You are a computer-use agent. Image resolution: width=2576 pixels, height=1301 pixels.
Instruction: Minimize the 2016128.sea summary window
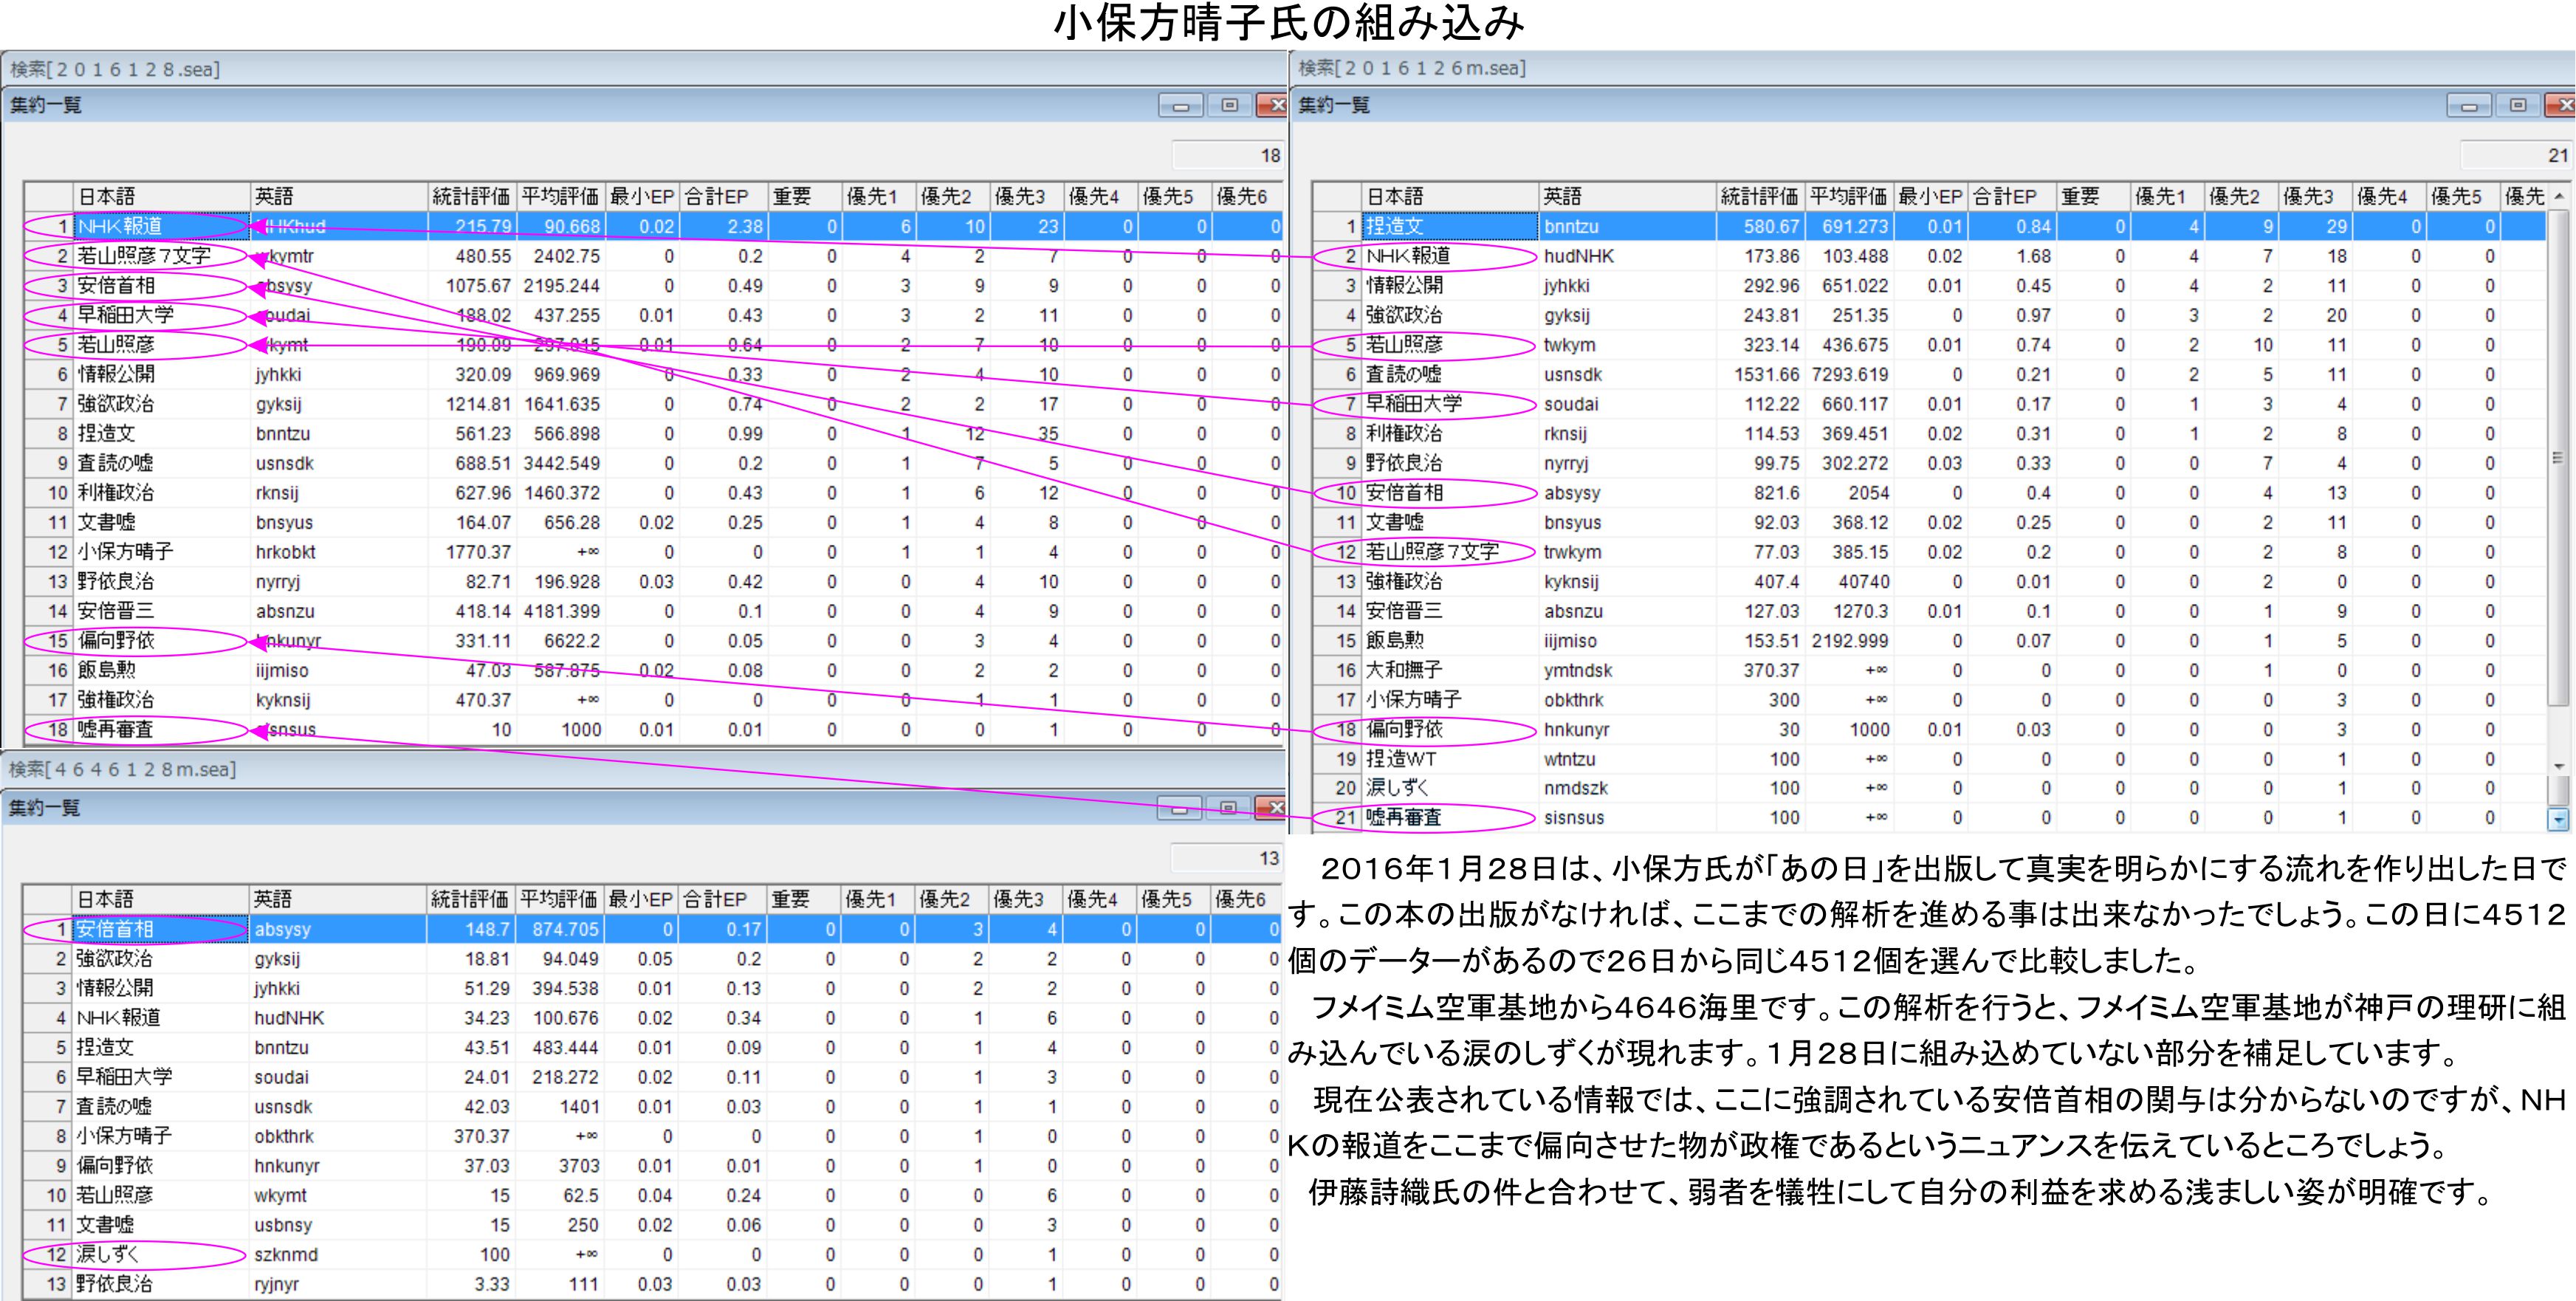1181,106
